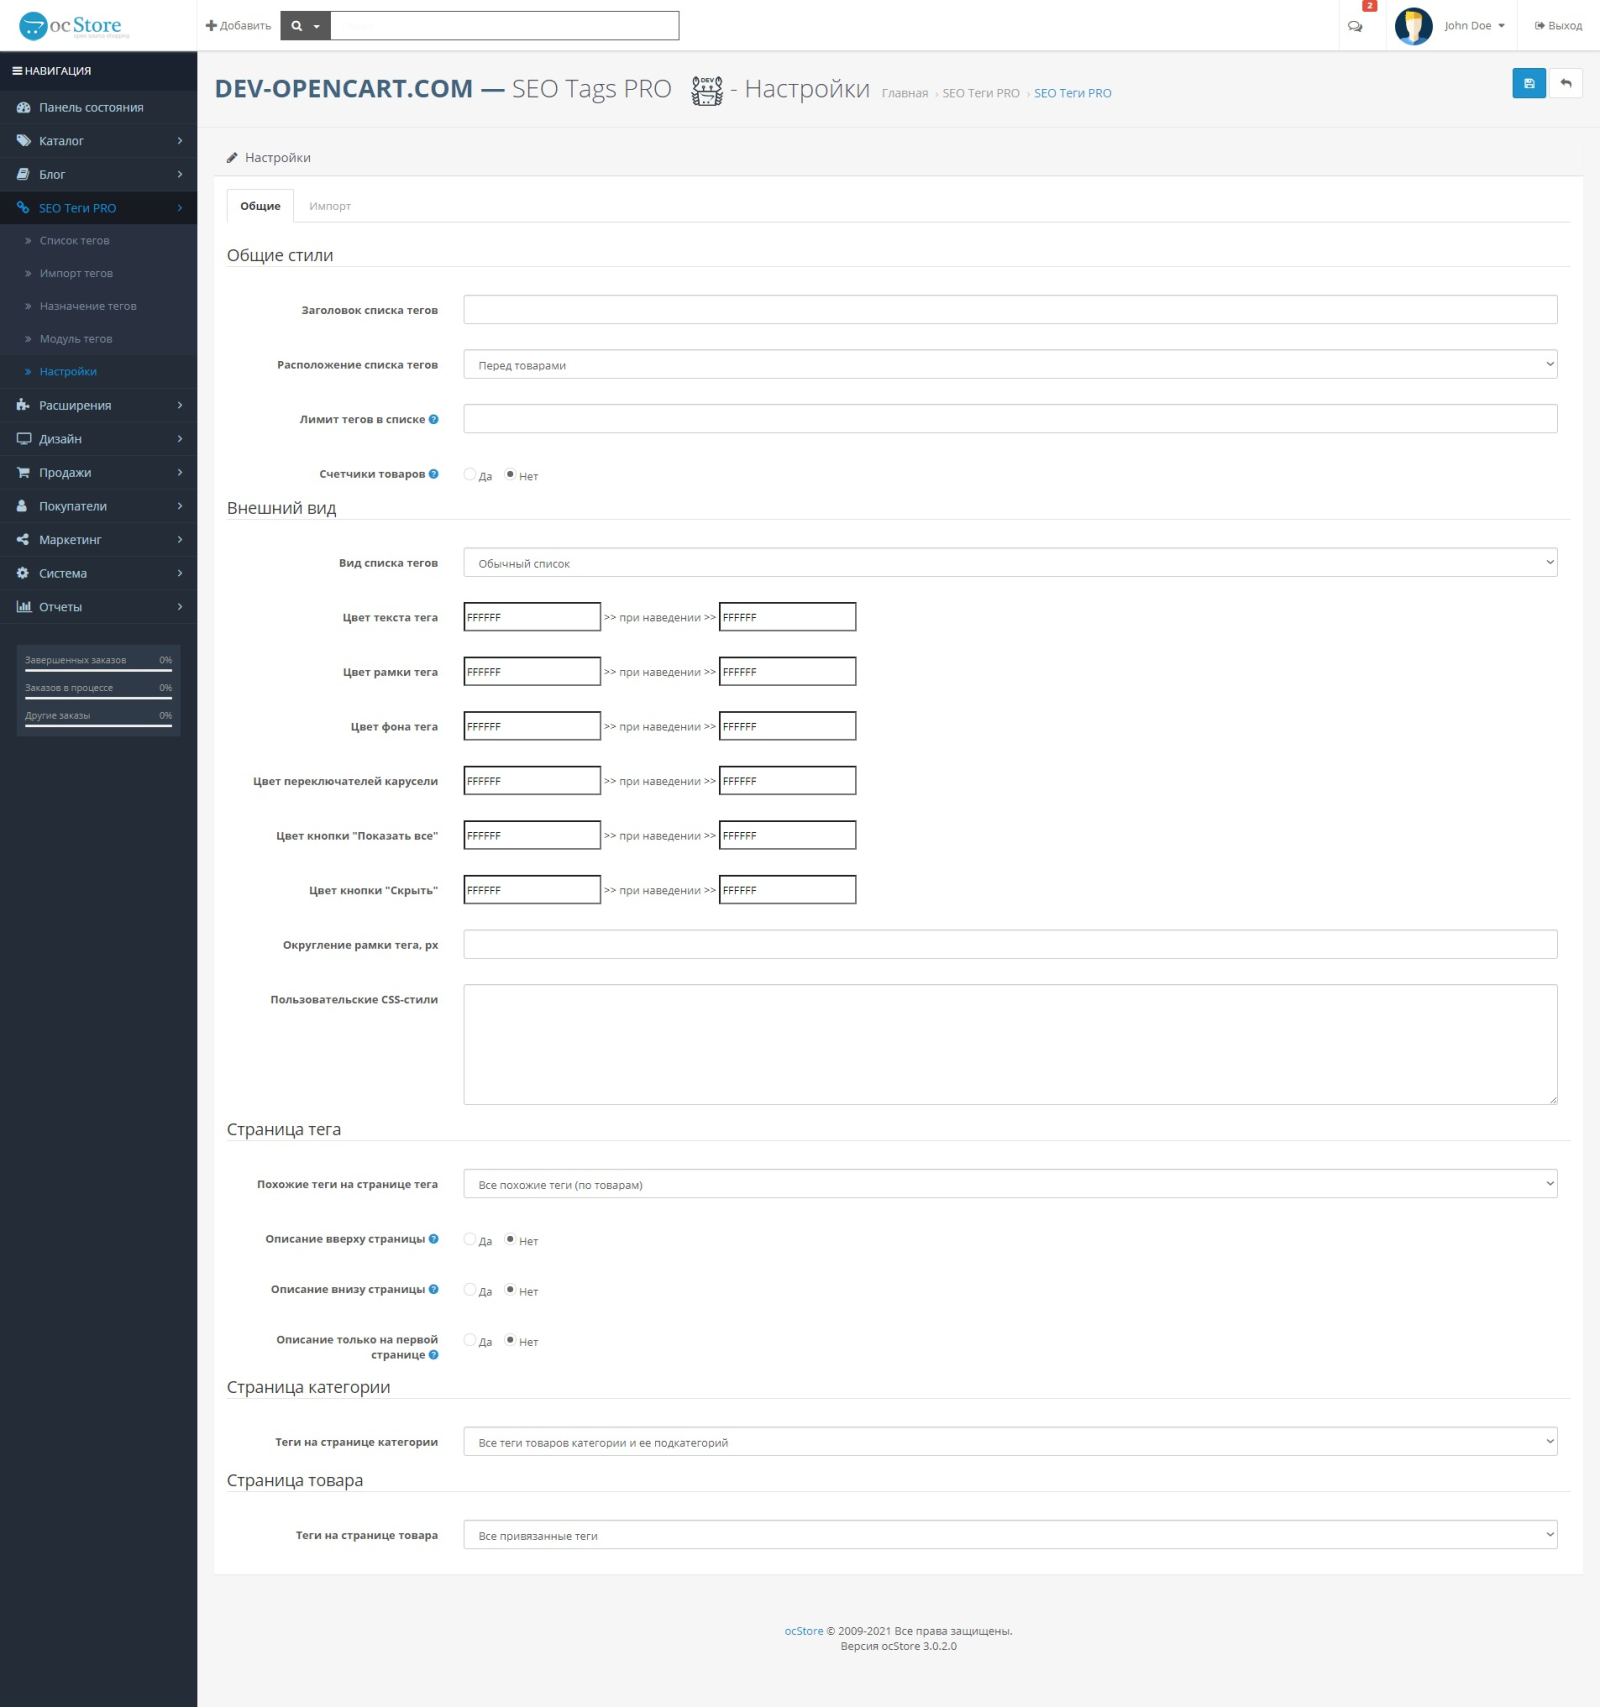Click the search magnifier icon
1600x1708 pixels.
[296, 26]
